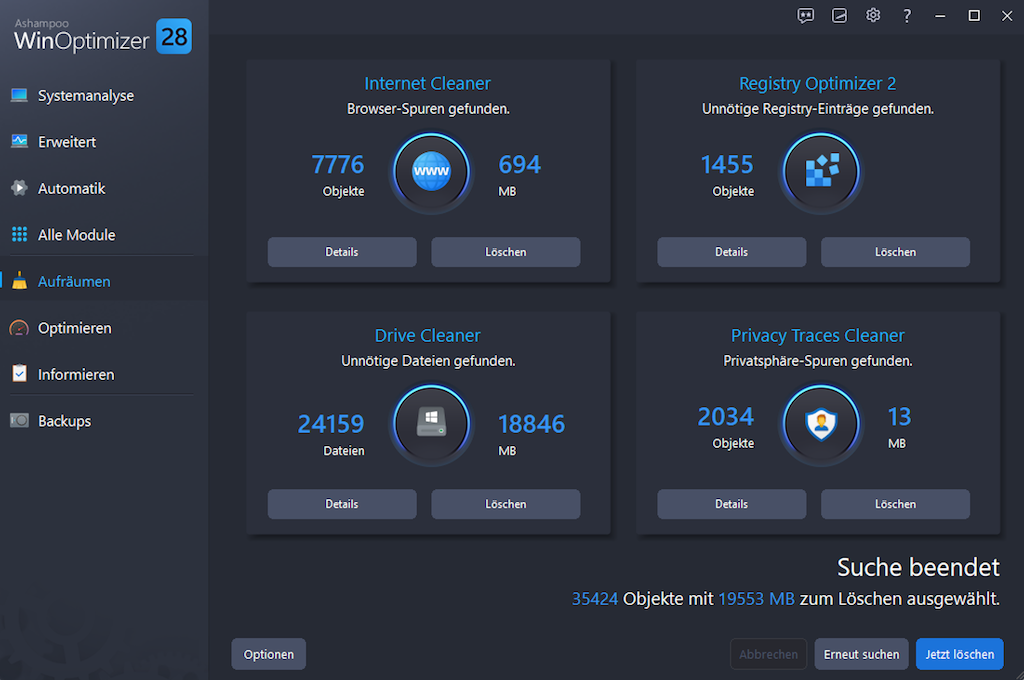The height and width of the screenshot is (680, 1024).
Task: Click Erneut suchen to rescan
Action: 861,654
